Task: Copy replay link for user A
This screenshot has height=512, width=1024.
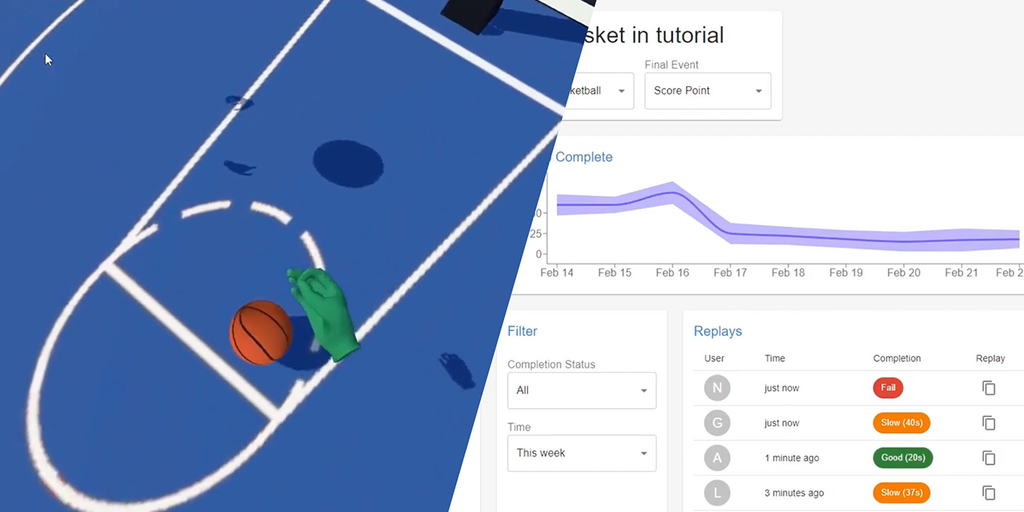Action: pos(989,458)
